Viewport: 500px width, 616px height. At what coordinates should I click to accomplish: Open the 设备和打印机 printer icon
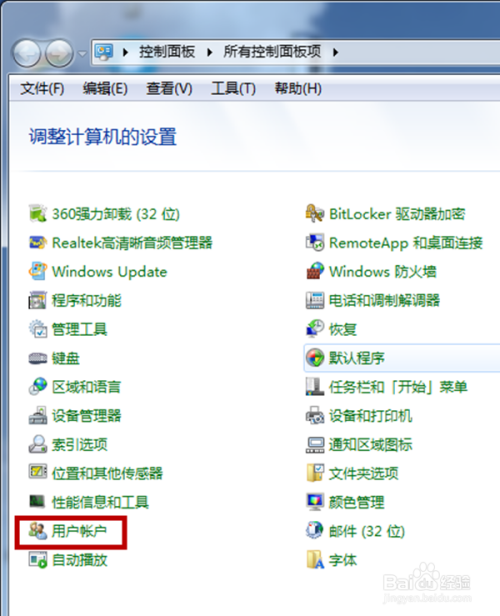[315, 416]
